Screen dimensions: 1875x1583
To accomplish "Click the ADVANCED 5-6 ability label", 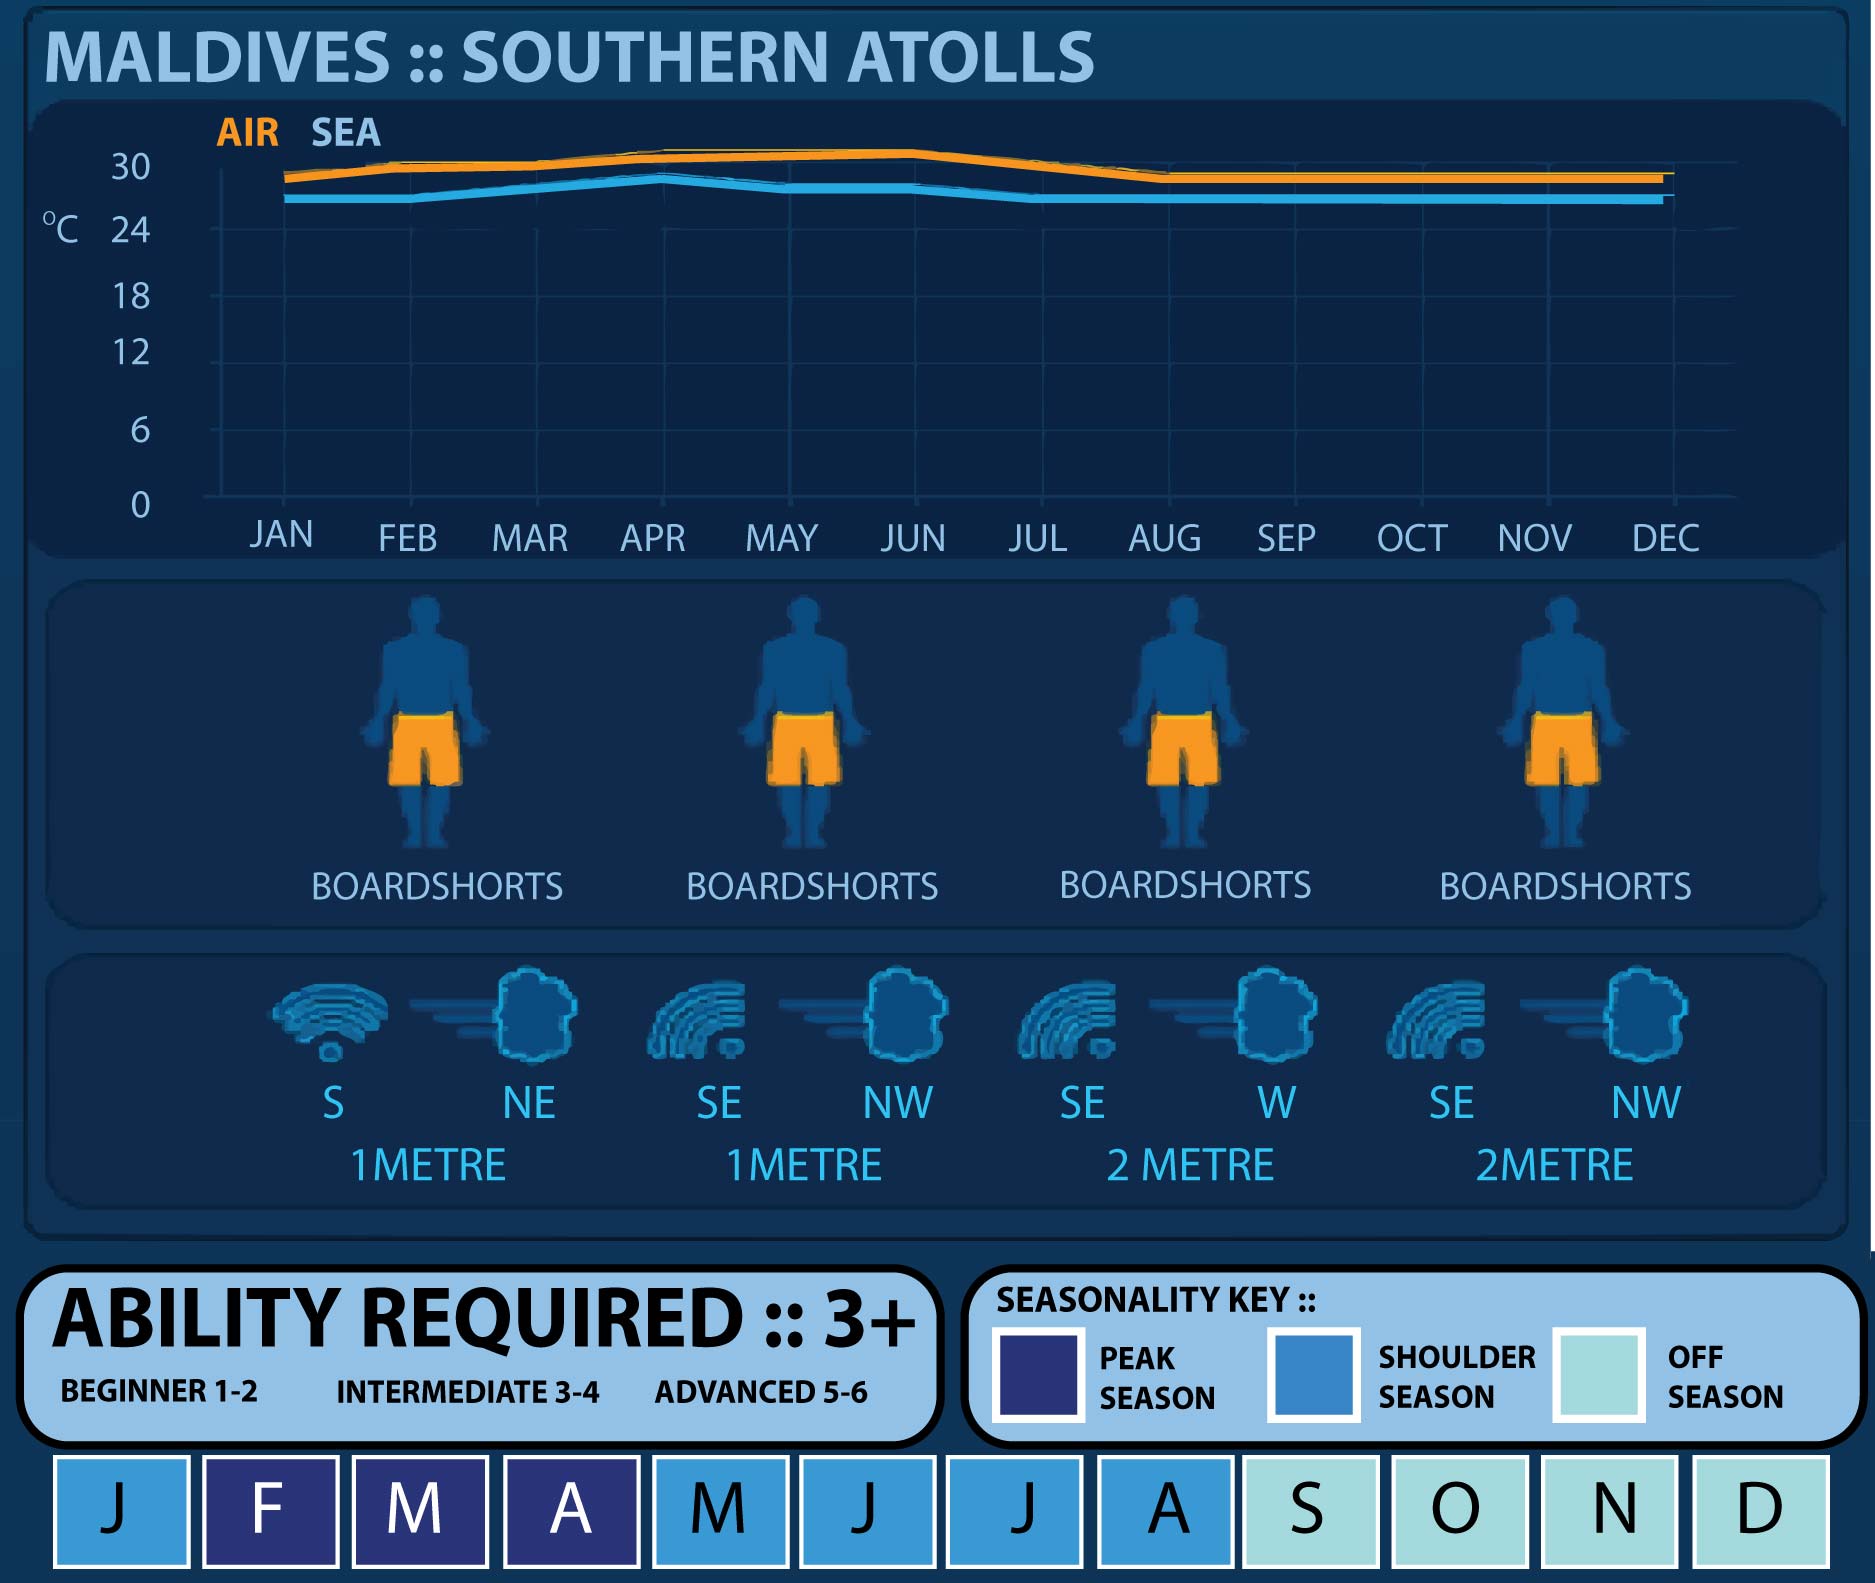I will (x=760, y=1391).
